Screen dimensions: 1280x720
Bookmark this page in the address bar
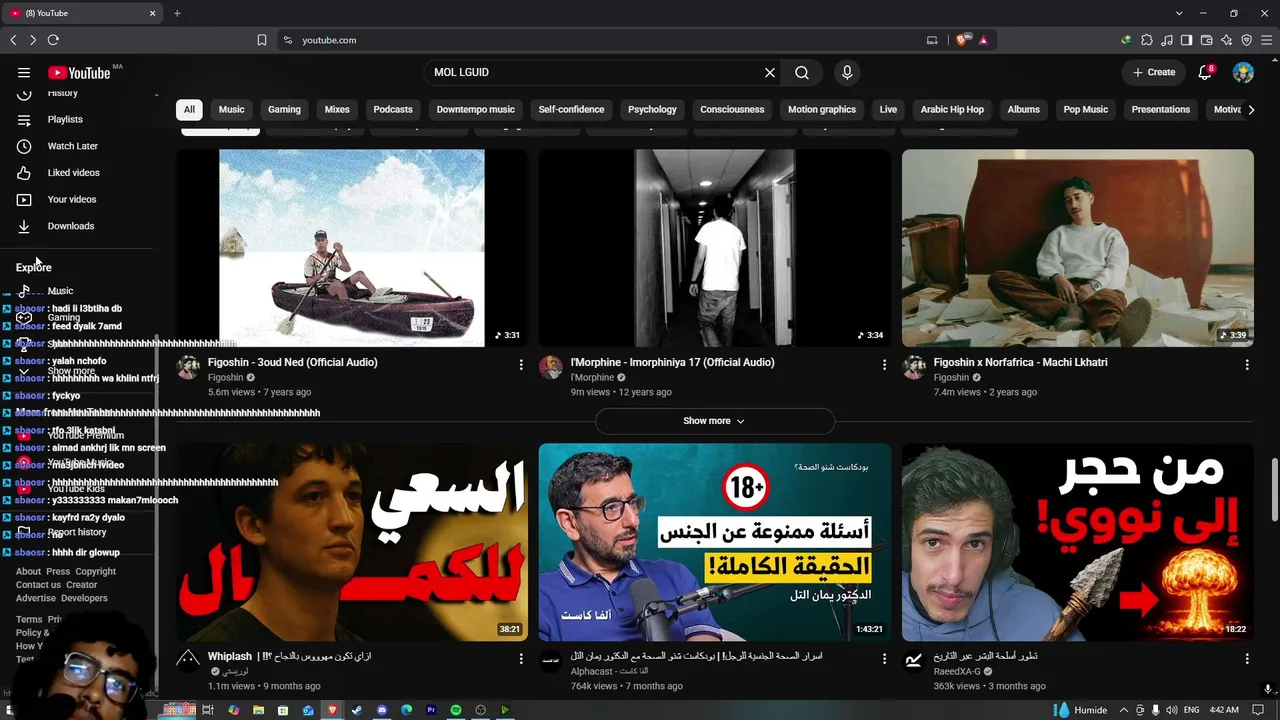click(262, 40)
